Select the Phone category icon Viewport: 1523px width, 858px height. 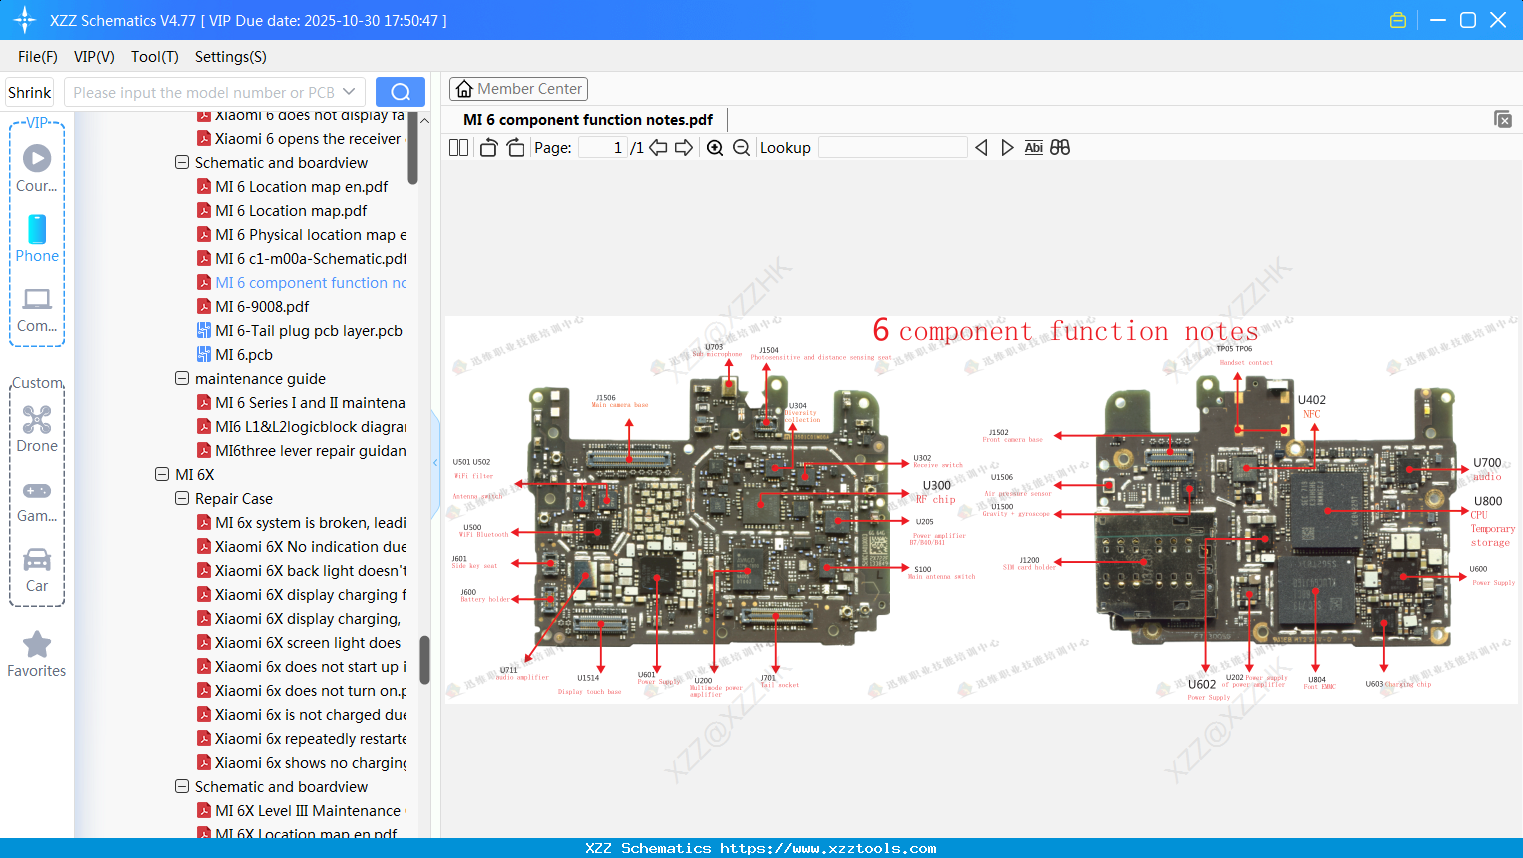(x=37, y=238)
